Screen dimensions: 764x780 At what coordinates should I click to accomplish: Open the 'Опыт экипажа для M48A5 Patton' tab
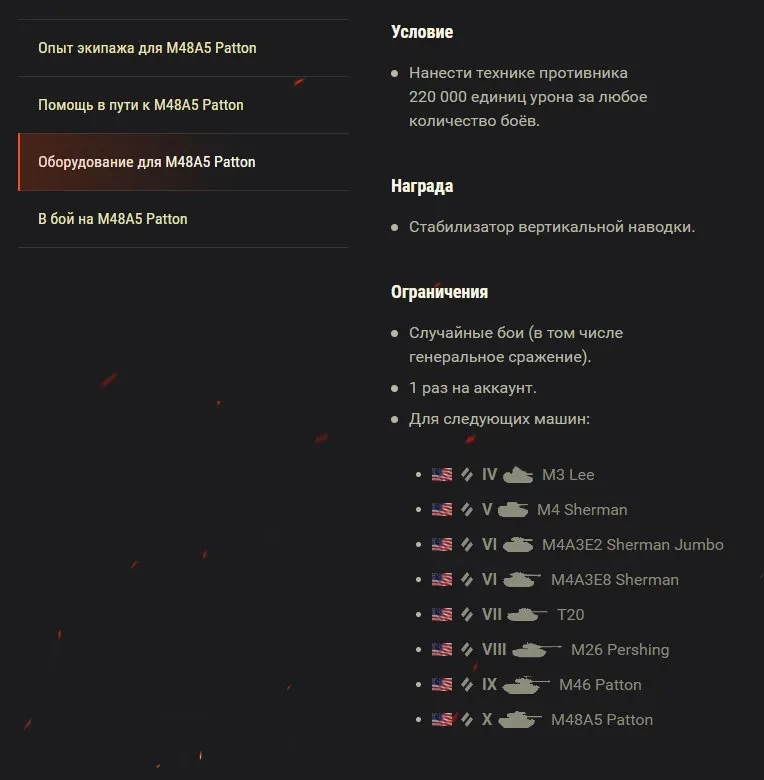tap(147, 48)
